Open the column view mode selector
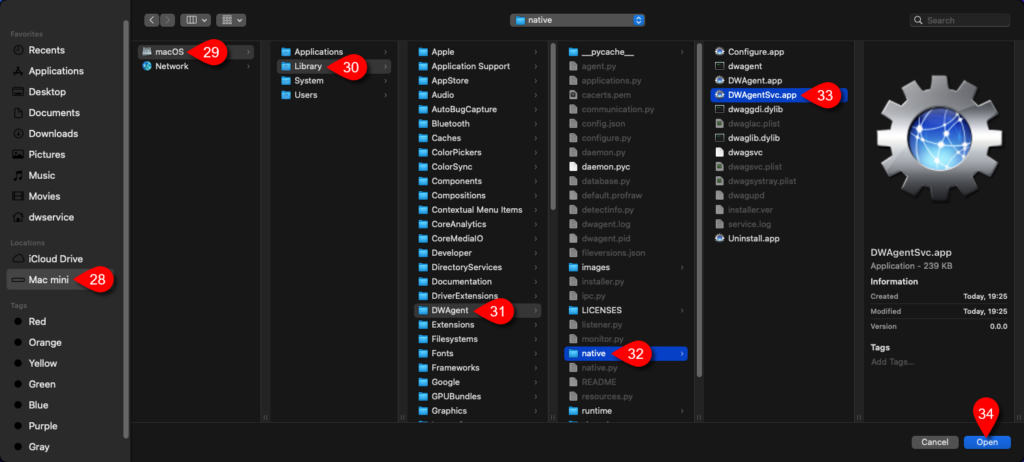1024x462 pixels. [195, 20]
